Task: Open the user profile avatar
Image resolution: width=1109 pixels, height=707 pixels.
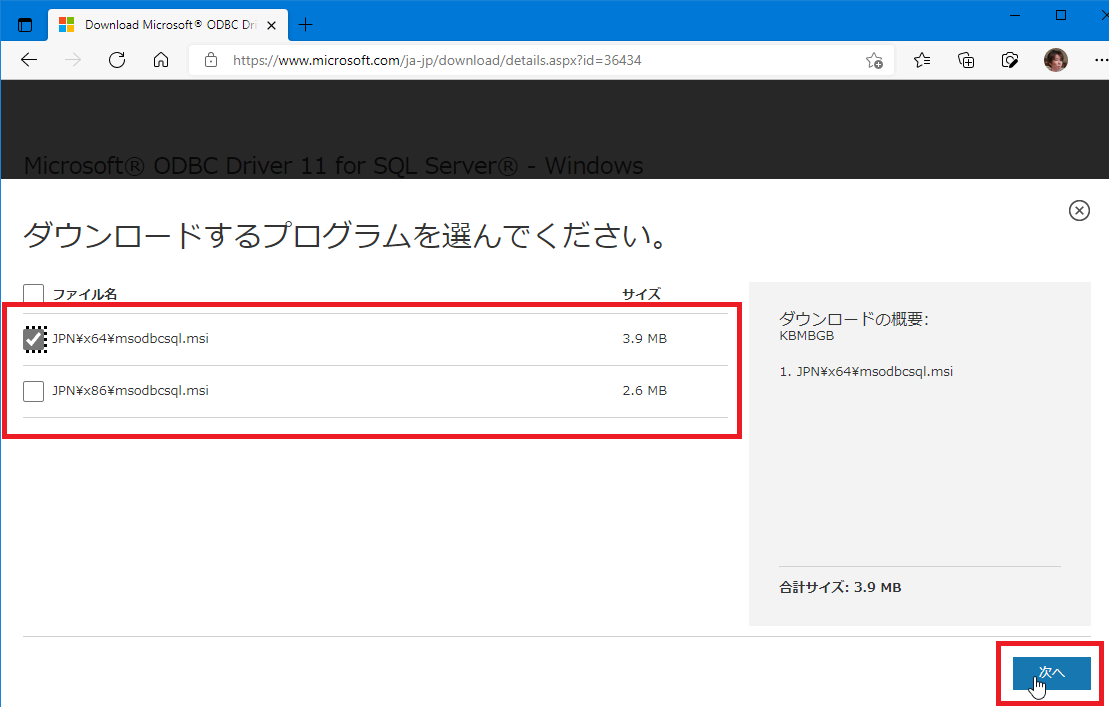Action: (1055, 60)
